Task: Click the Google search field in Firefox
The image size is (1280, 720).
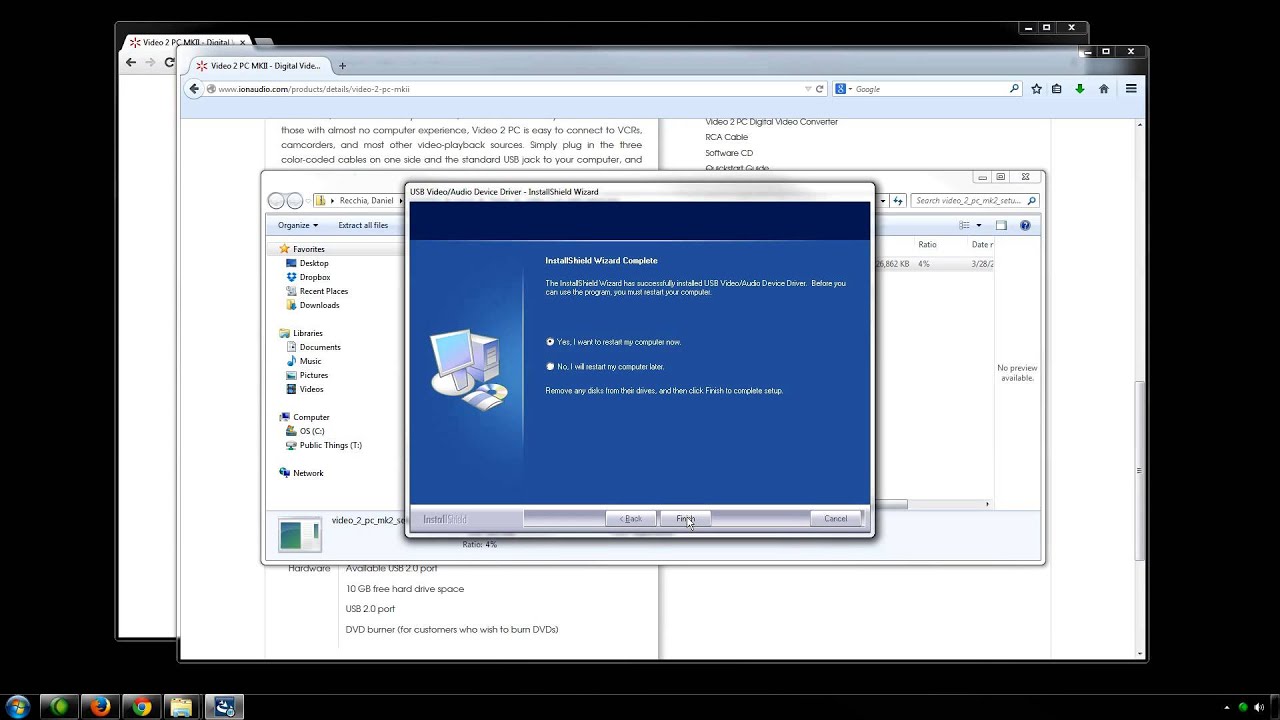Action: point(930,89)
